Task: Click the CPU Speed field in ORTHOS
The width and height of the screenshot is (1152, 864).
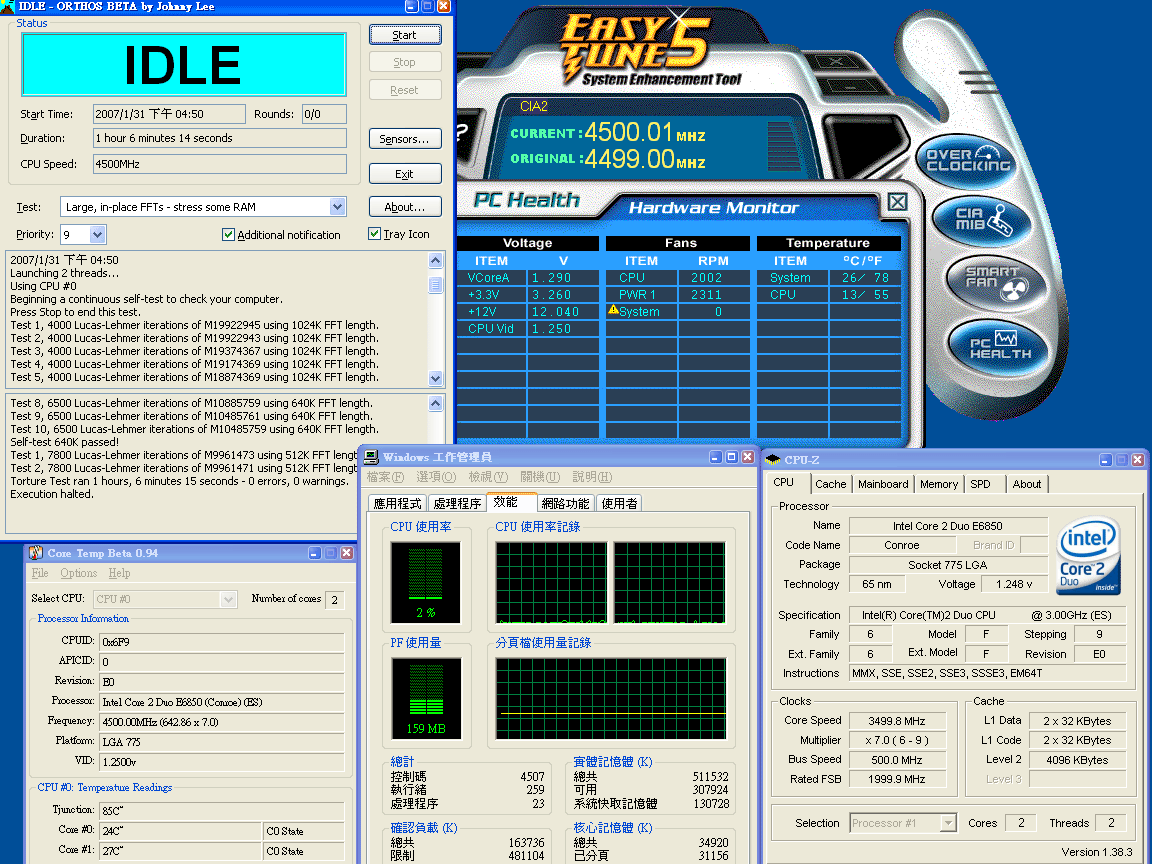Action: pos(220,164)
